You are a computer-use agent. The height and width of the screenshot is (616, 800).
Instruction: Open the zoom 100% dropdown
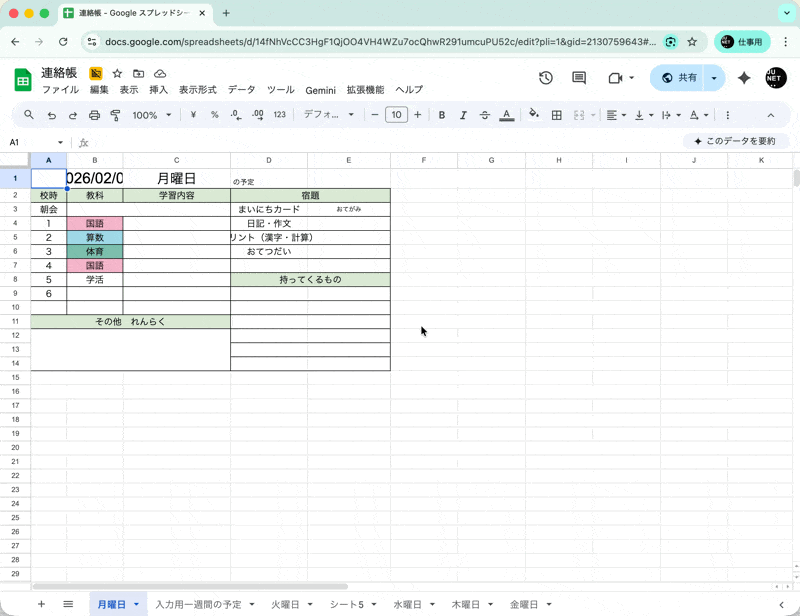(152, 115)
